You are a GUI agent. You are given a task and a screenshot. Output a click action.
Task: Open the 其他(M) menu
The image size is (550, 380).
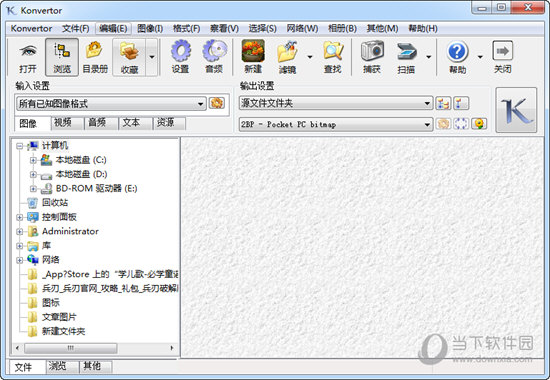[x=382, y=28]
